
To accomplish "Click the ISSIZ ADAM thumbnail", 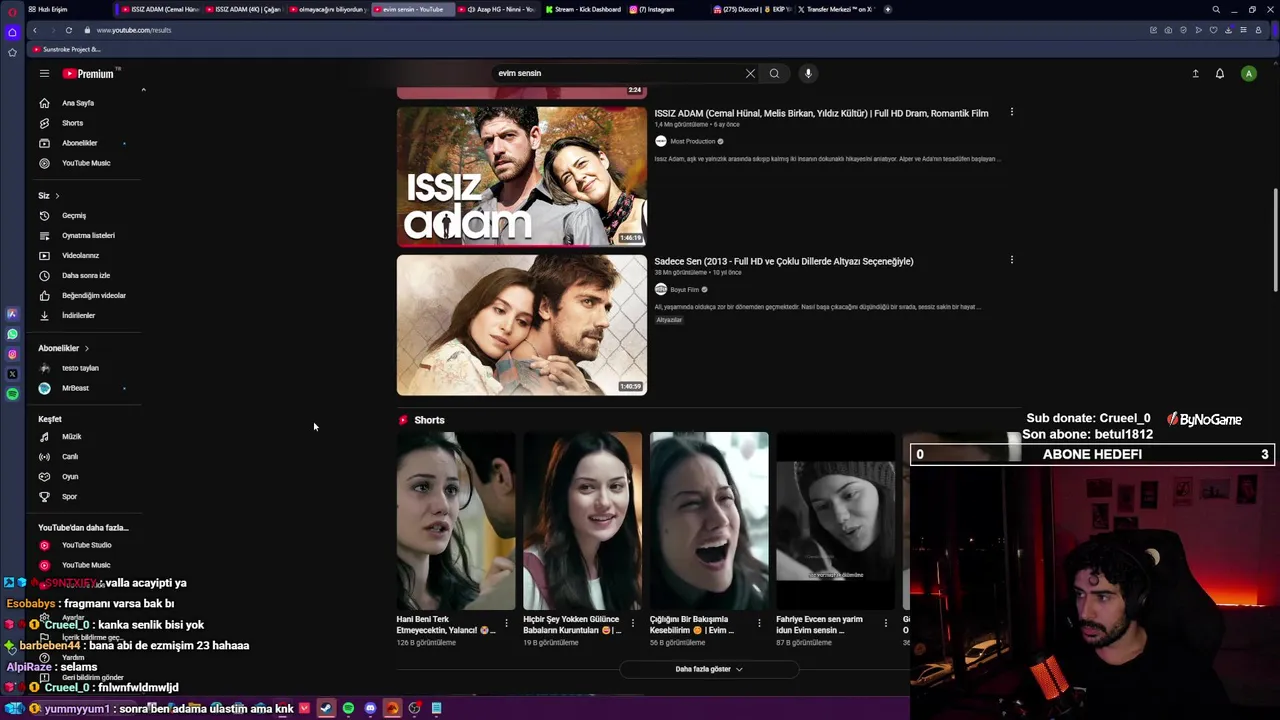I will [x=522, y=176].
